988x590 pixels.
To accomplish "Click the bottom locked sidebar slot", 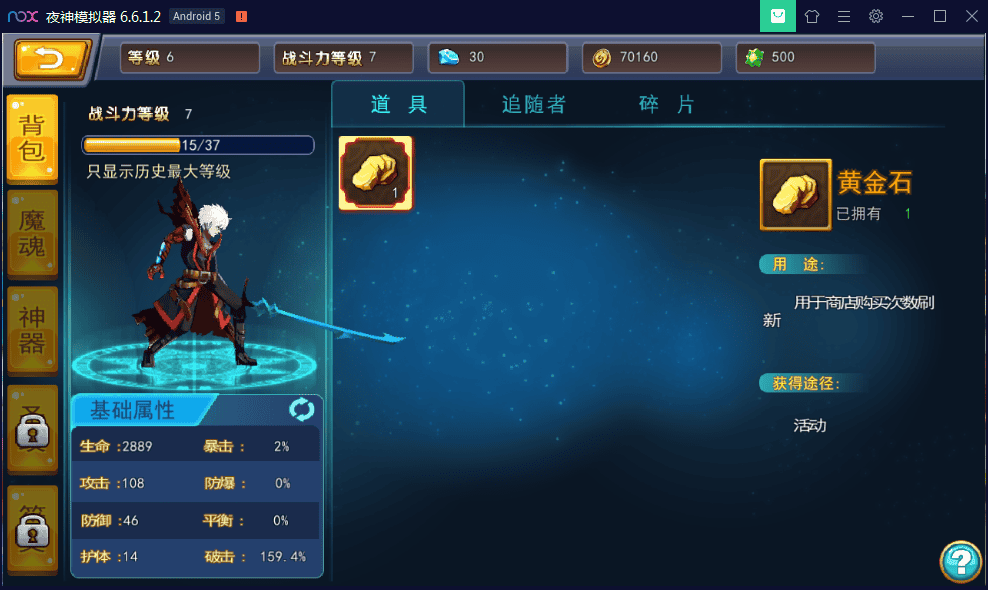I will pyautogui.click(x=32, y=528).
